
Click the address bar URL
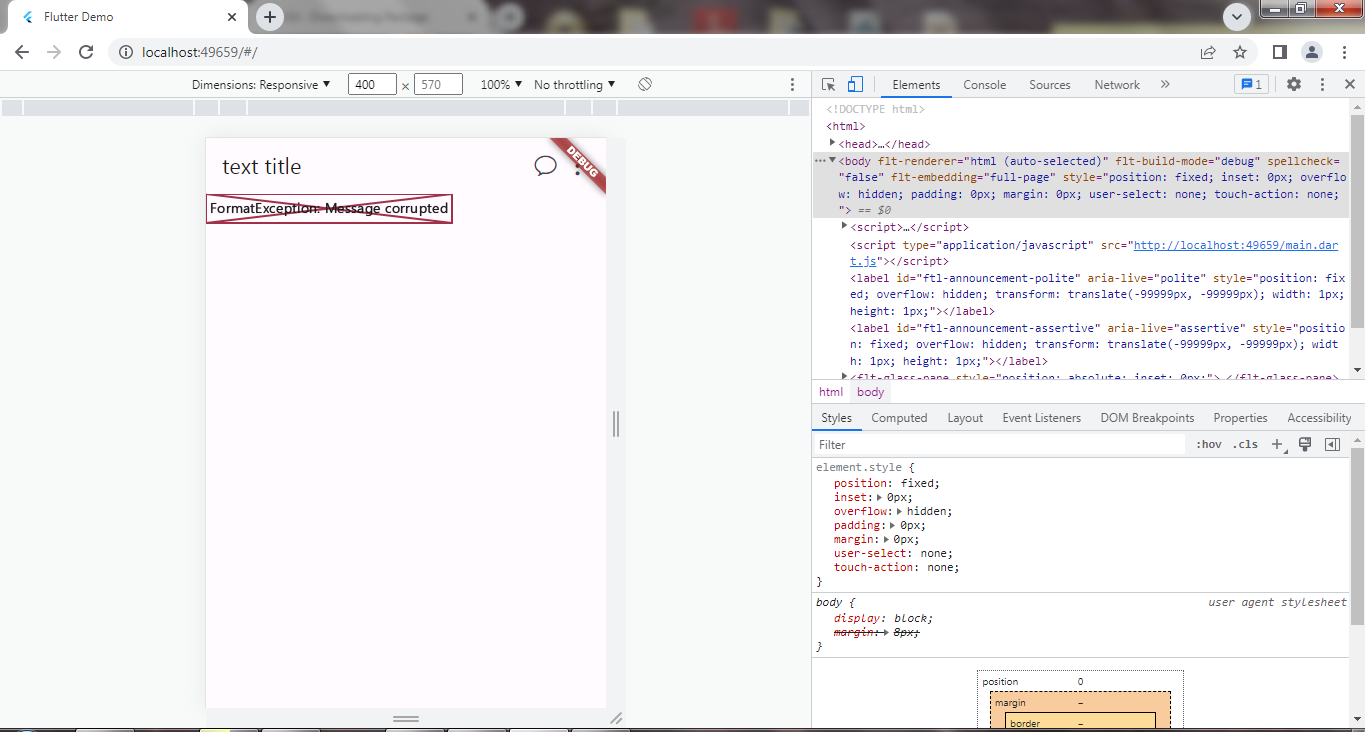pyautogui.click(x=200, y=52)
